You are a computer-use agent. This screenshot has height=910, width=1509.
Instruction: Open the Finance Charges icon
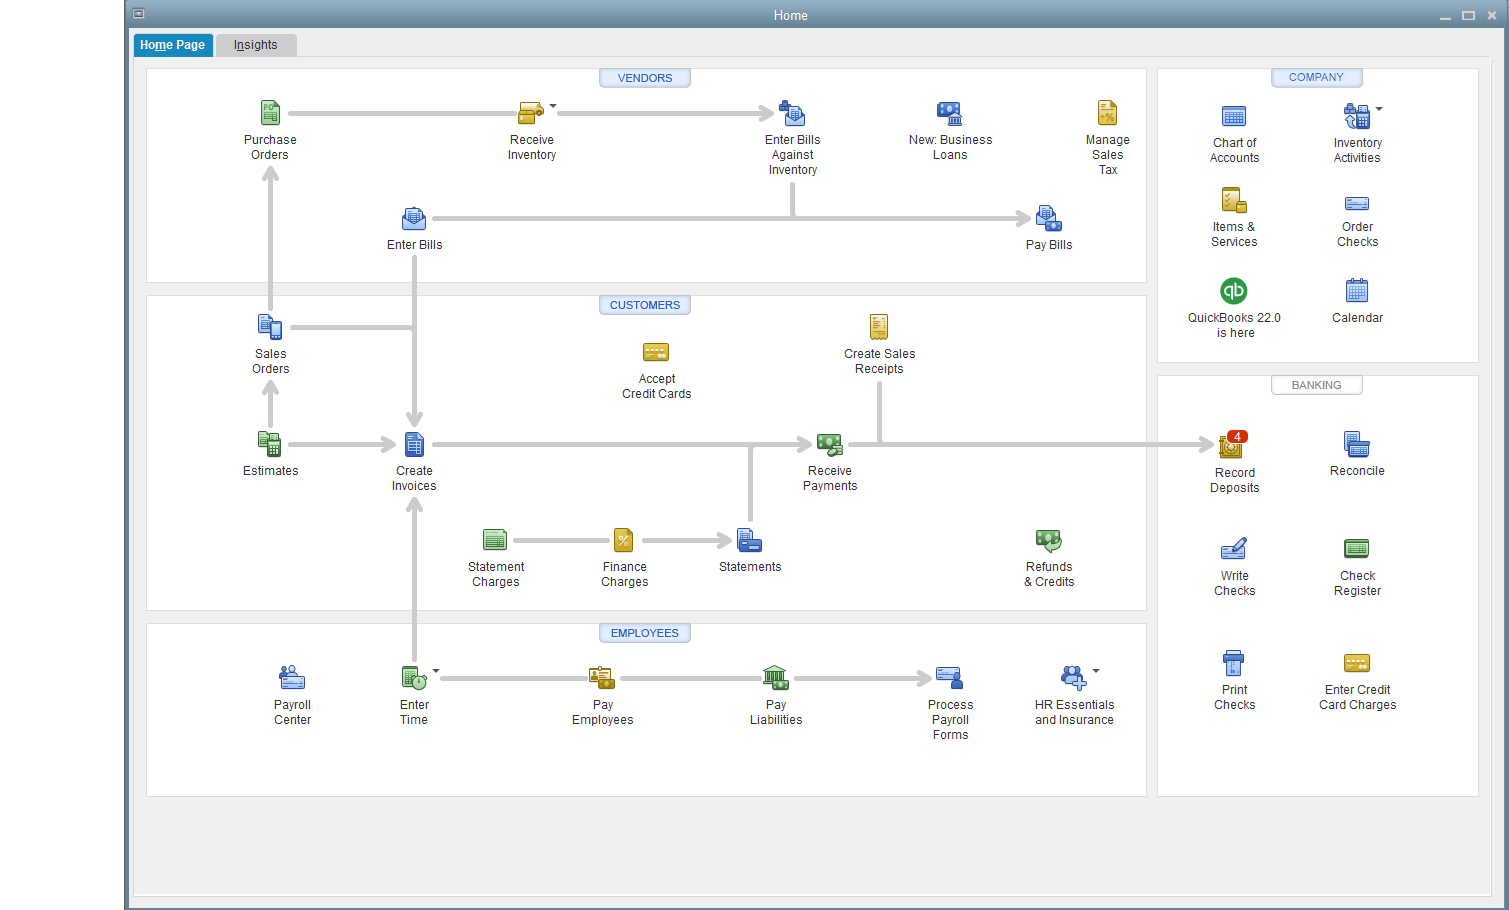coord(624,539)
